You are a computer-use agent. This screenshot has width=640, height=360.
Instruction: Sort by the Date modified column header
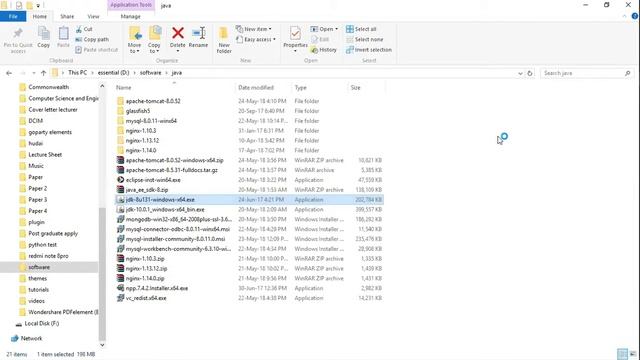coord(264,88)
